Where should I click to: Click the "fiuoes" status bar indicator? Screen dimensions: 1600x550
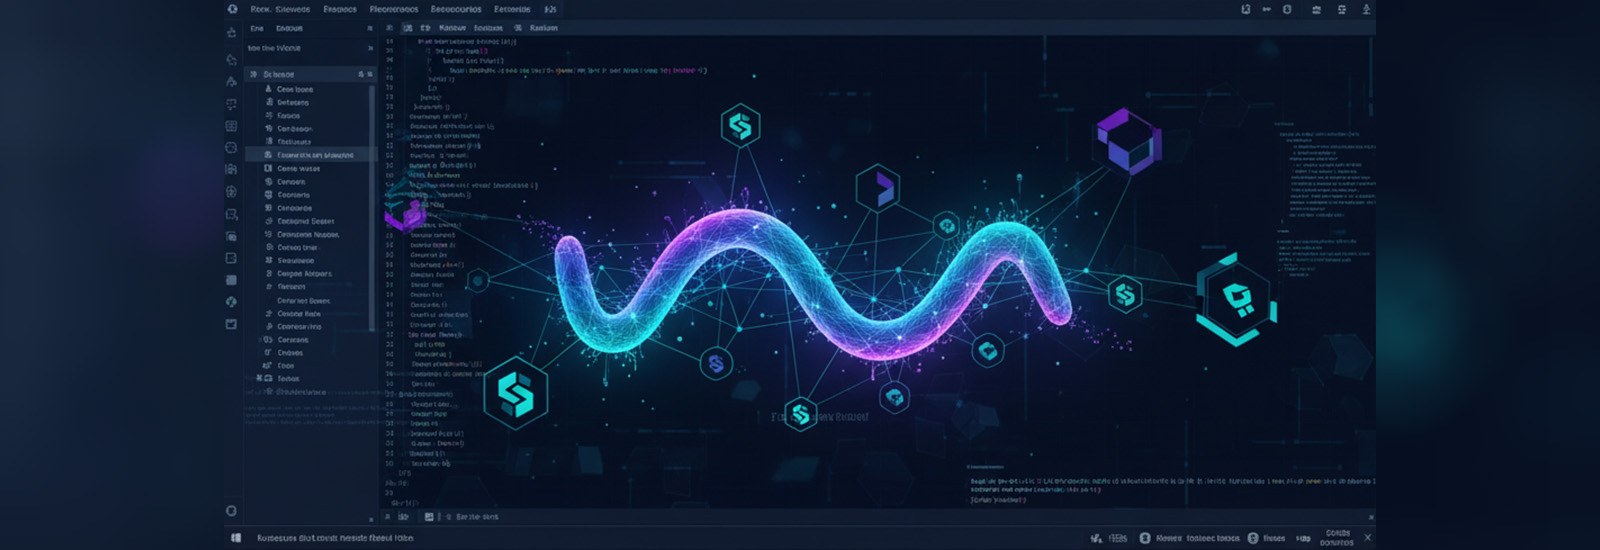pyautogui.click(x=1273, y=538)
